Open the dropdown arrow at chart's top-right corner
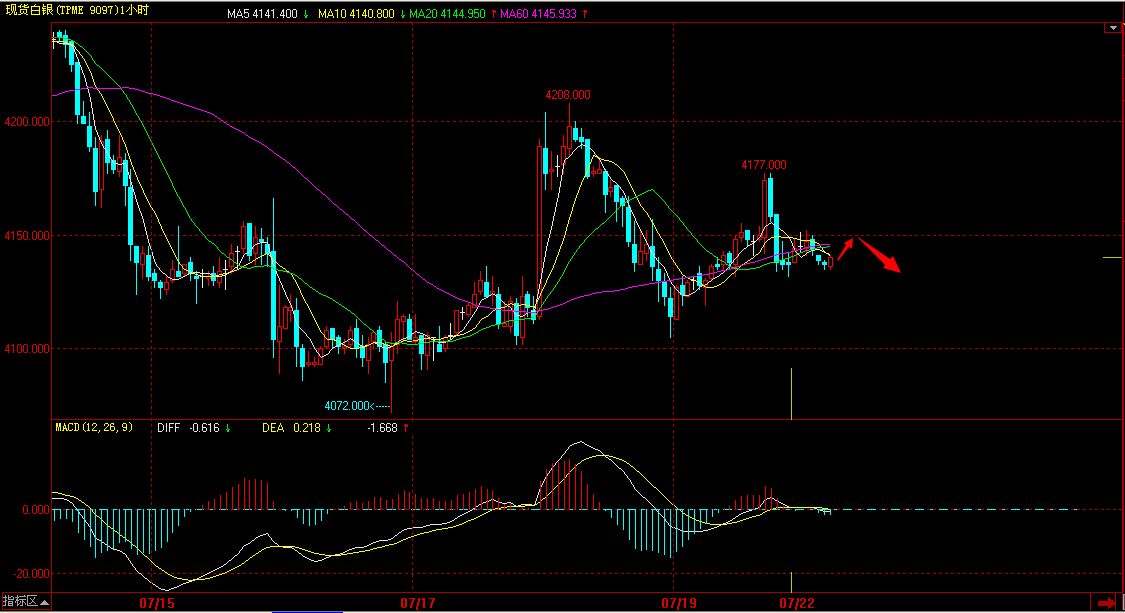Screen dimensions: 1125x613 pyautogui.click(x=1112, y=28)
